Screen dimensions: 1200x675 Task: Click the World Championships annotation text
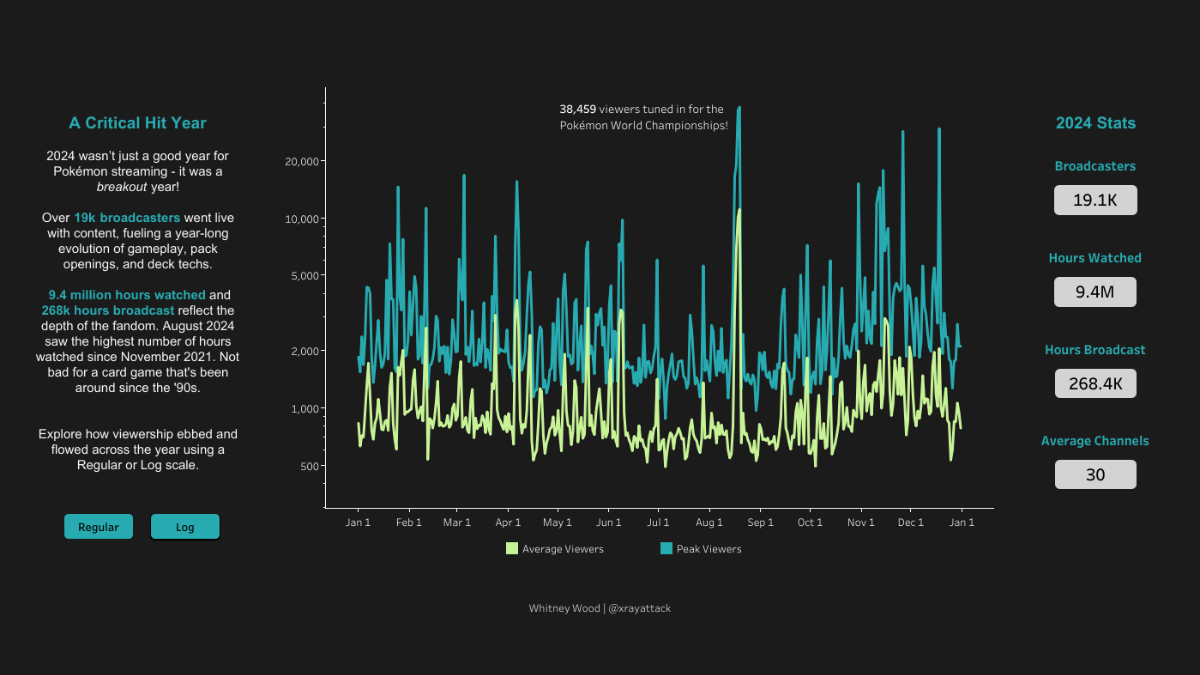click(x=643, y=117)
